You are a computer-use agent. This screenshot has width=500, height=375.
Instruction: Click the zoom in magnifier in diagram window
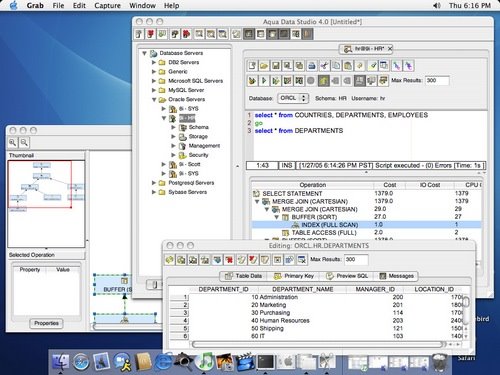(13, 143)
